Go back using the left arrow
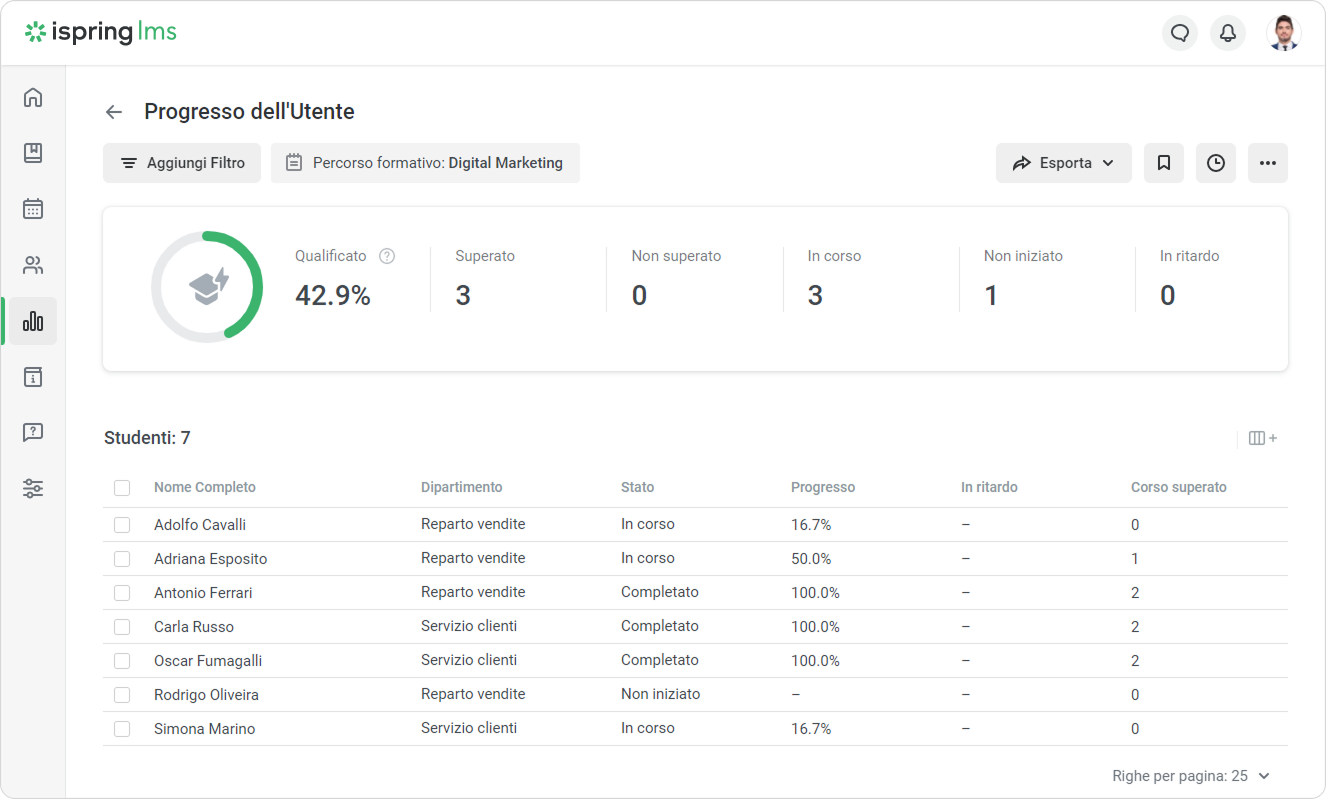Image resolution: width=1326 pixels, height=799 pixels. coord(114,112)
